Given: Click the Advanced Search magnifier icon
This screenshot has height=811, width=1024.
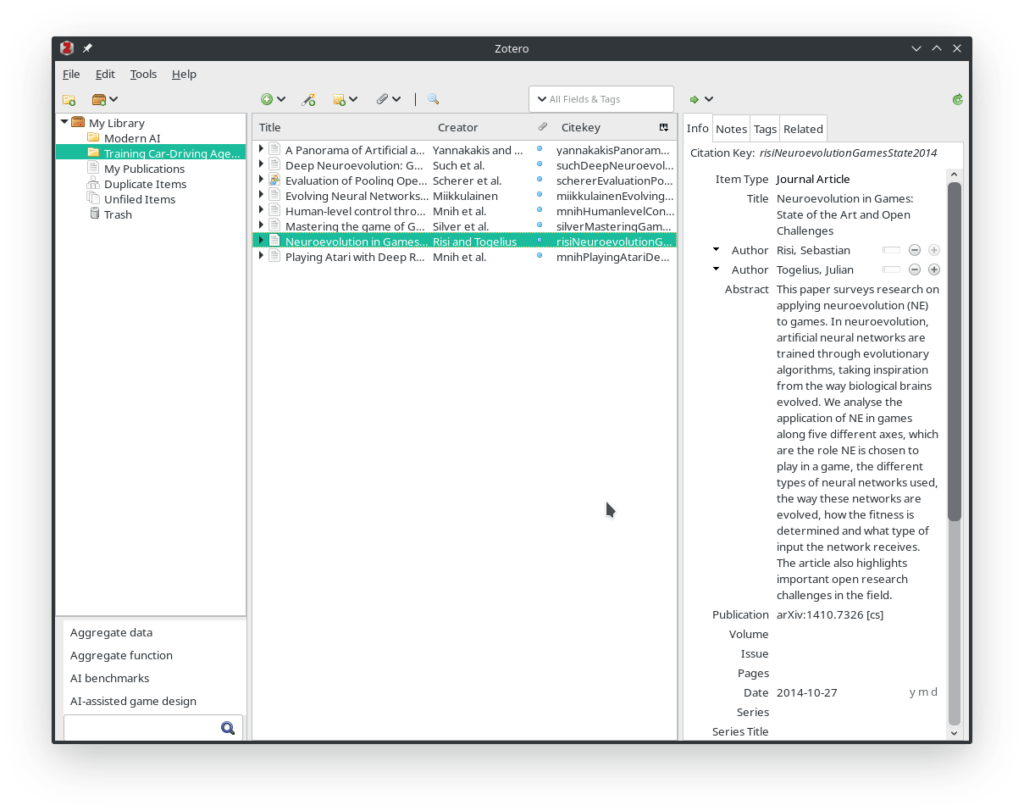Looking at the screenshot, I should (433, 99).
